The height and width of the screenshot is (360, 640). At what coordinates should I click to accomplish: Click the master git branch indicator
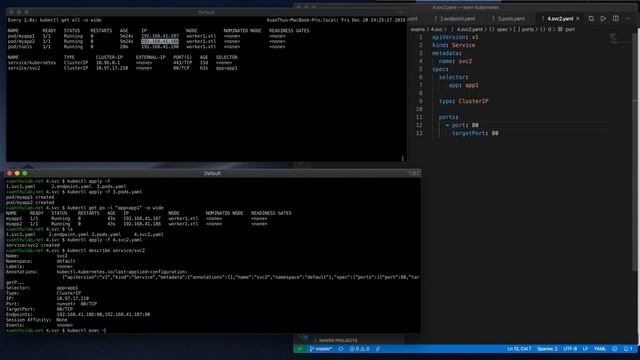click(321, 349)
